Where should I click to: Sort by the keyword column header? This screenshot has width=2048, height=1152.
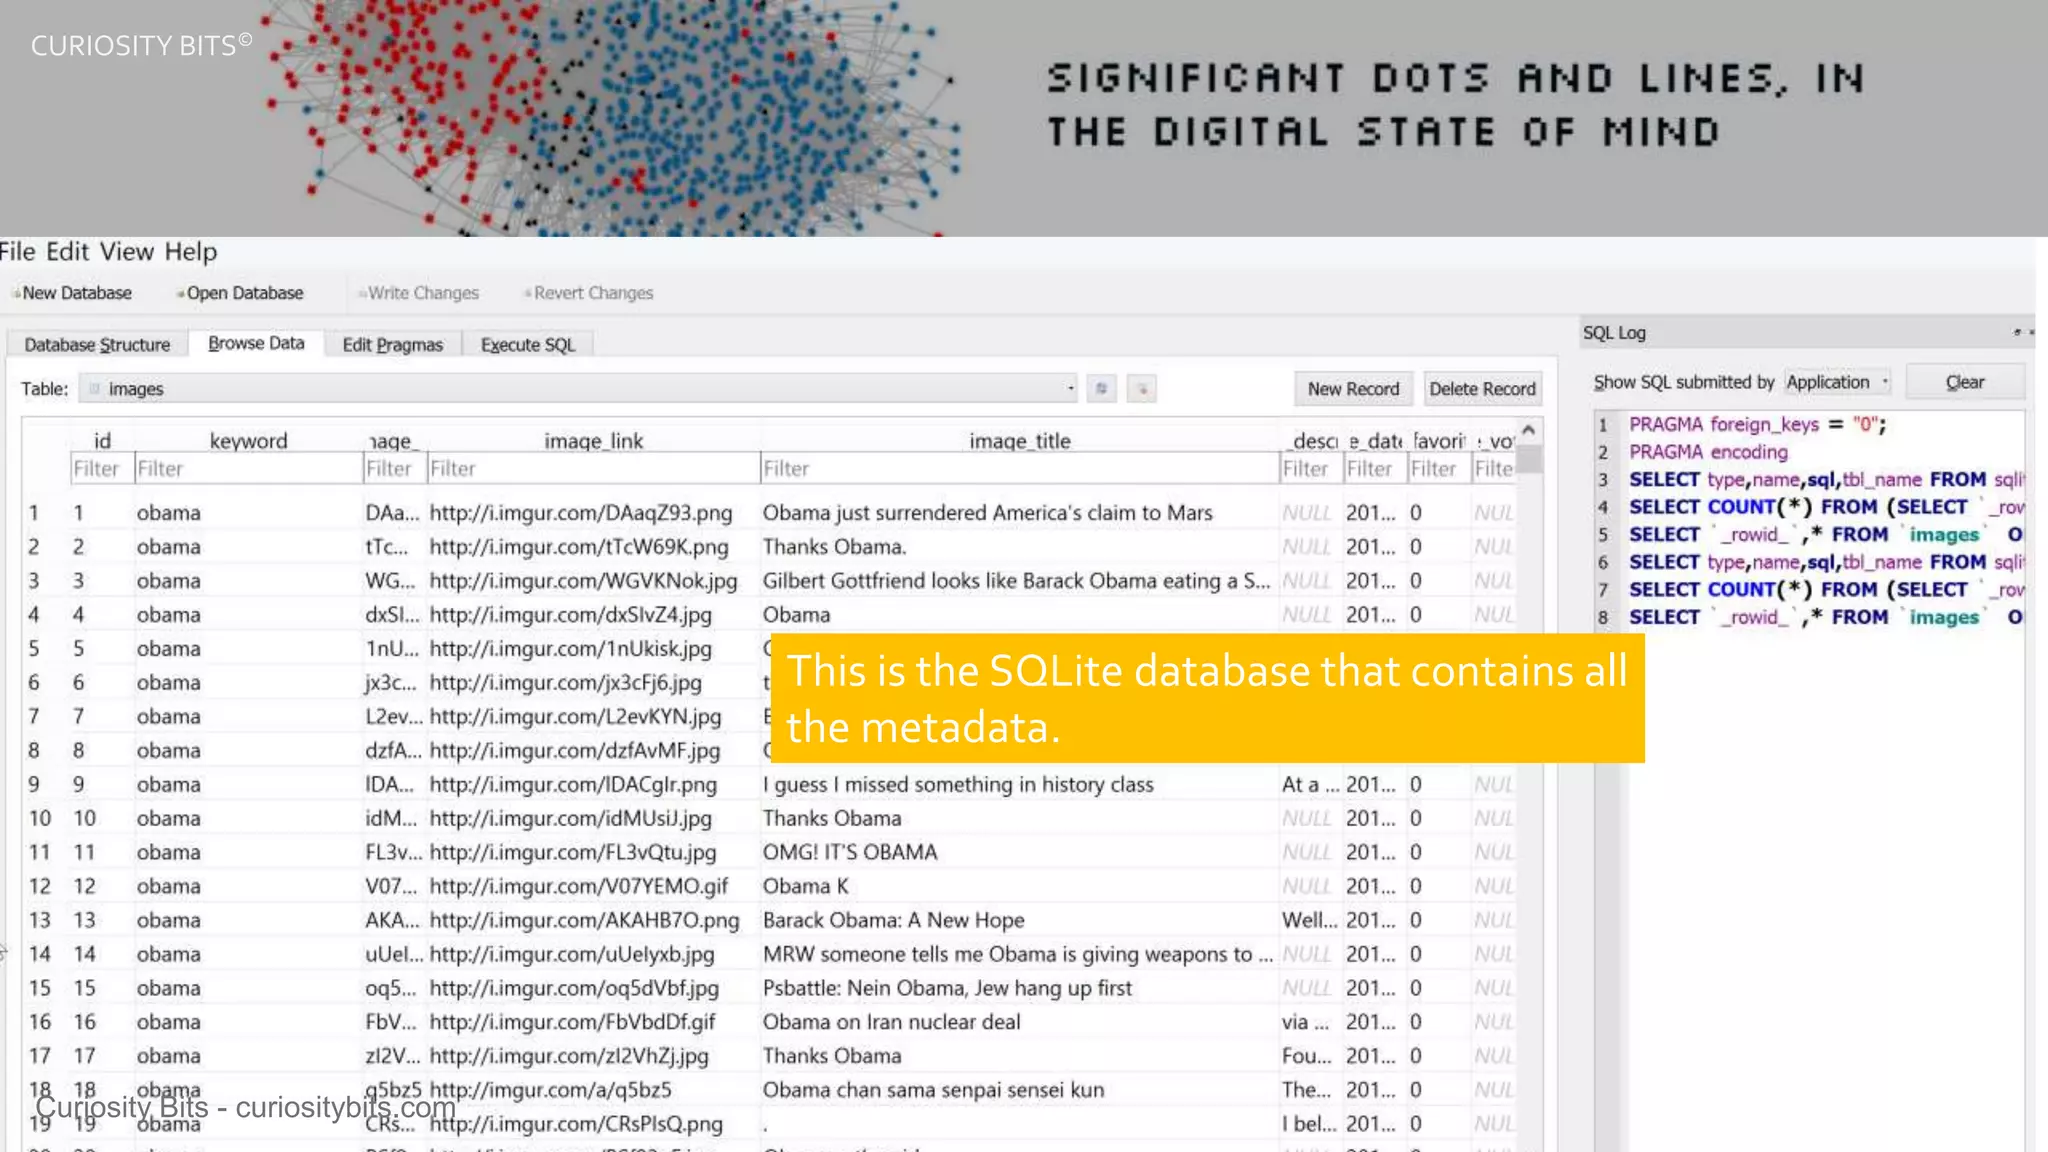point(248,440)
